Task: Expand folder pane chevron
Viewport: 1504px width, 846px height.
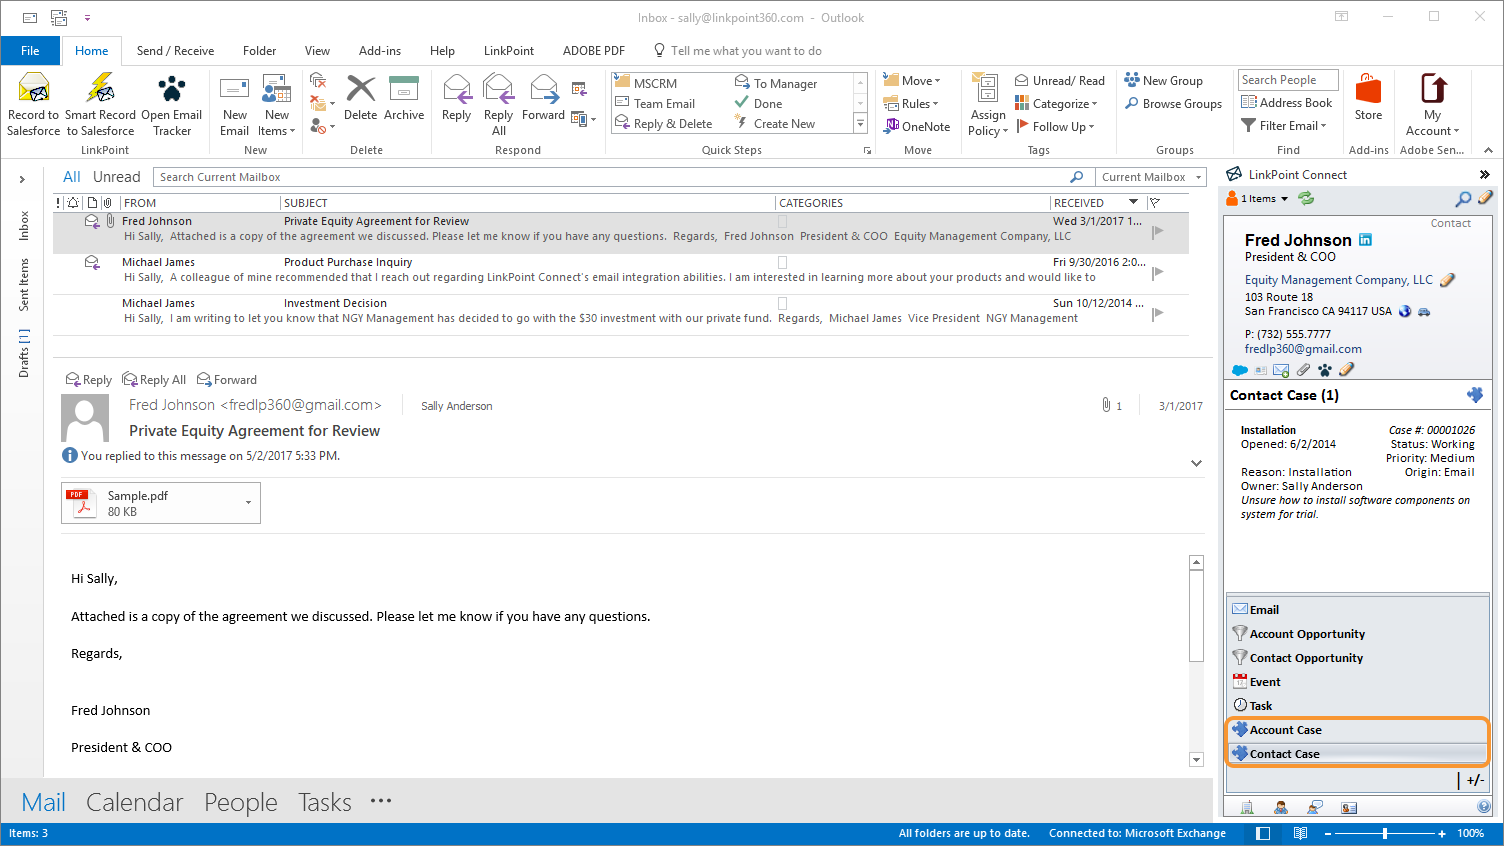Action: 22,180
